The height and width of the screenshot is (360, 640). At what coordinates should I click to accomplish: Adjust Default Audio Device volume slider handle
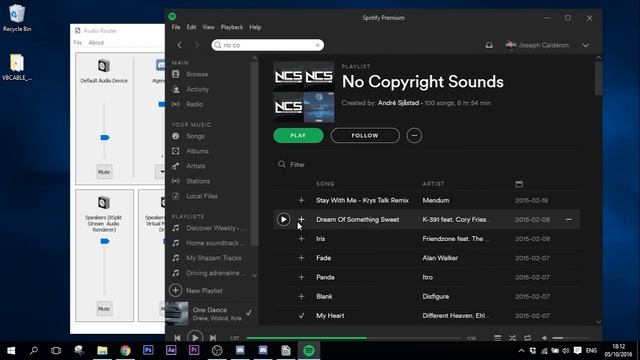(104, 138)
